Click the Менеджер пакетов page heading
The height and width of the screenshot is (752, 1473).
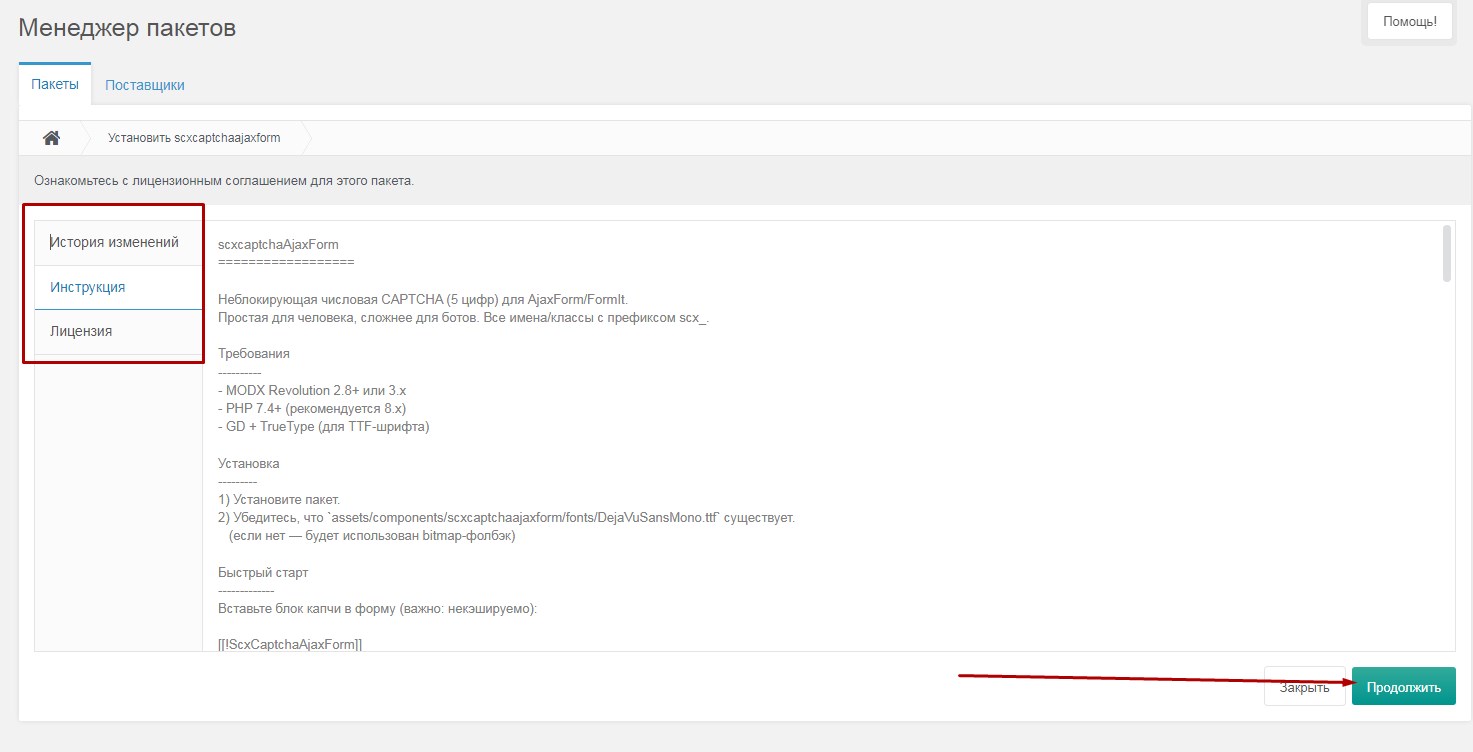click(127, 27)
